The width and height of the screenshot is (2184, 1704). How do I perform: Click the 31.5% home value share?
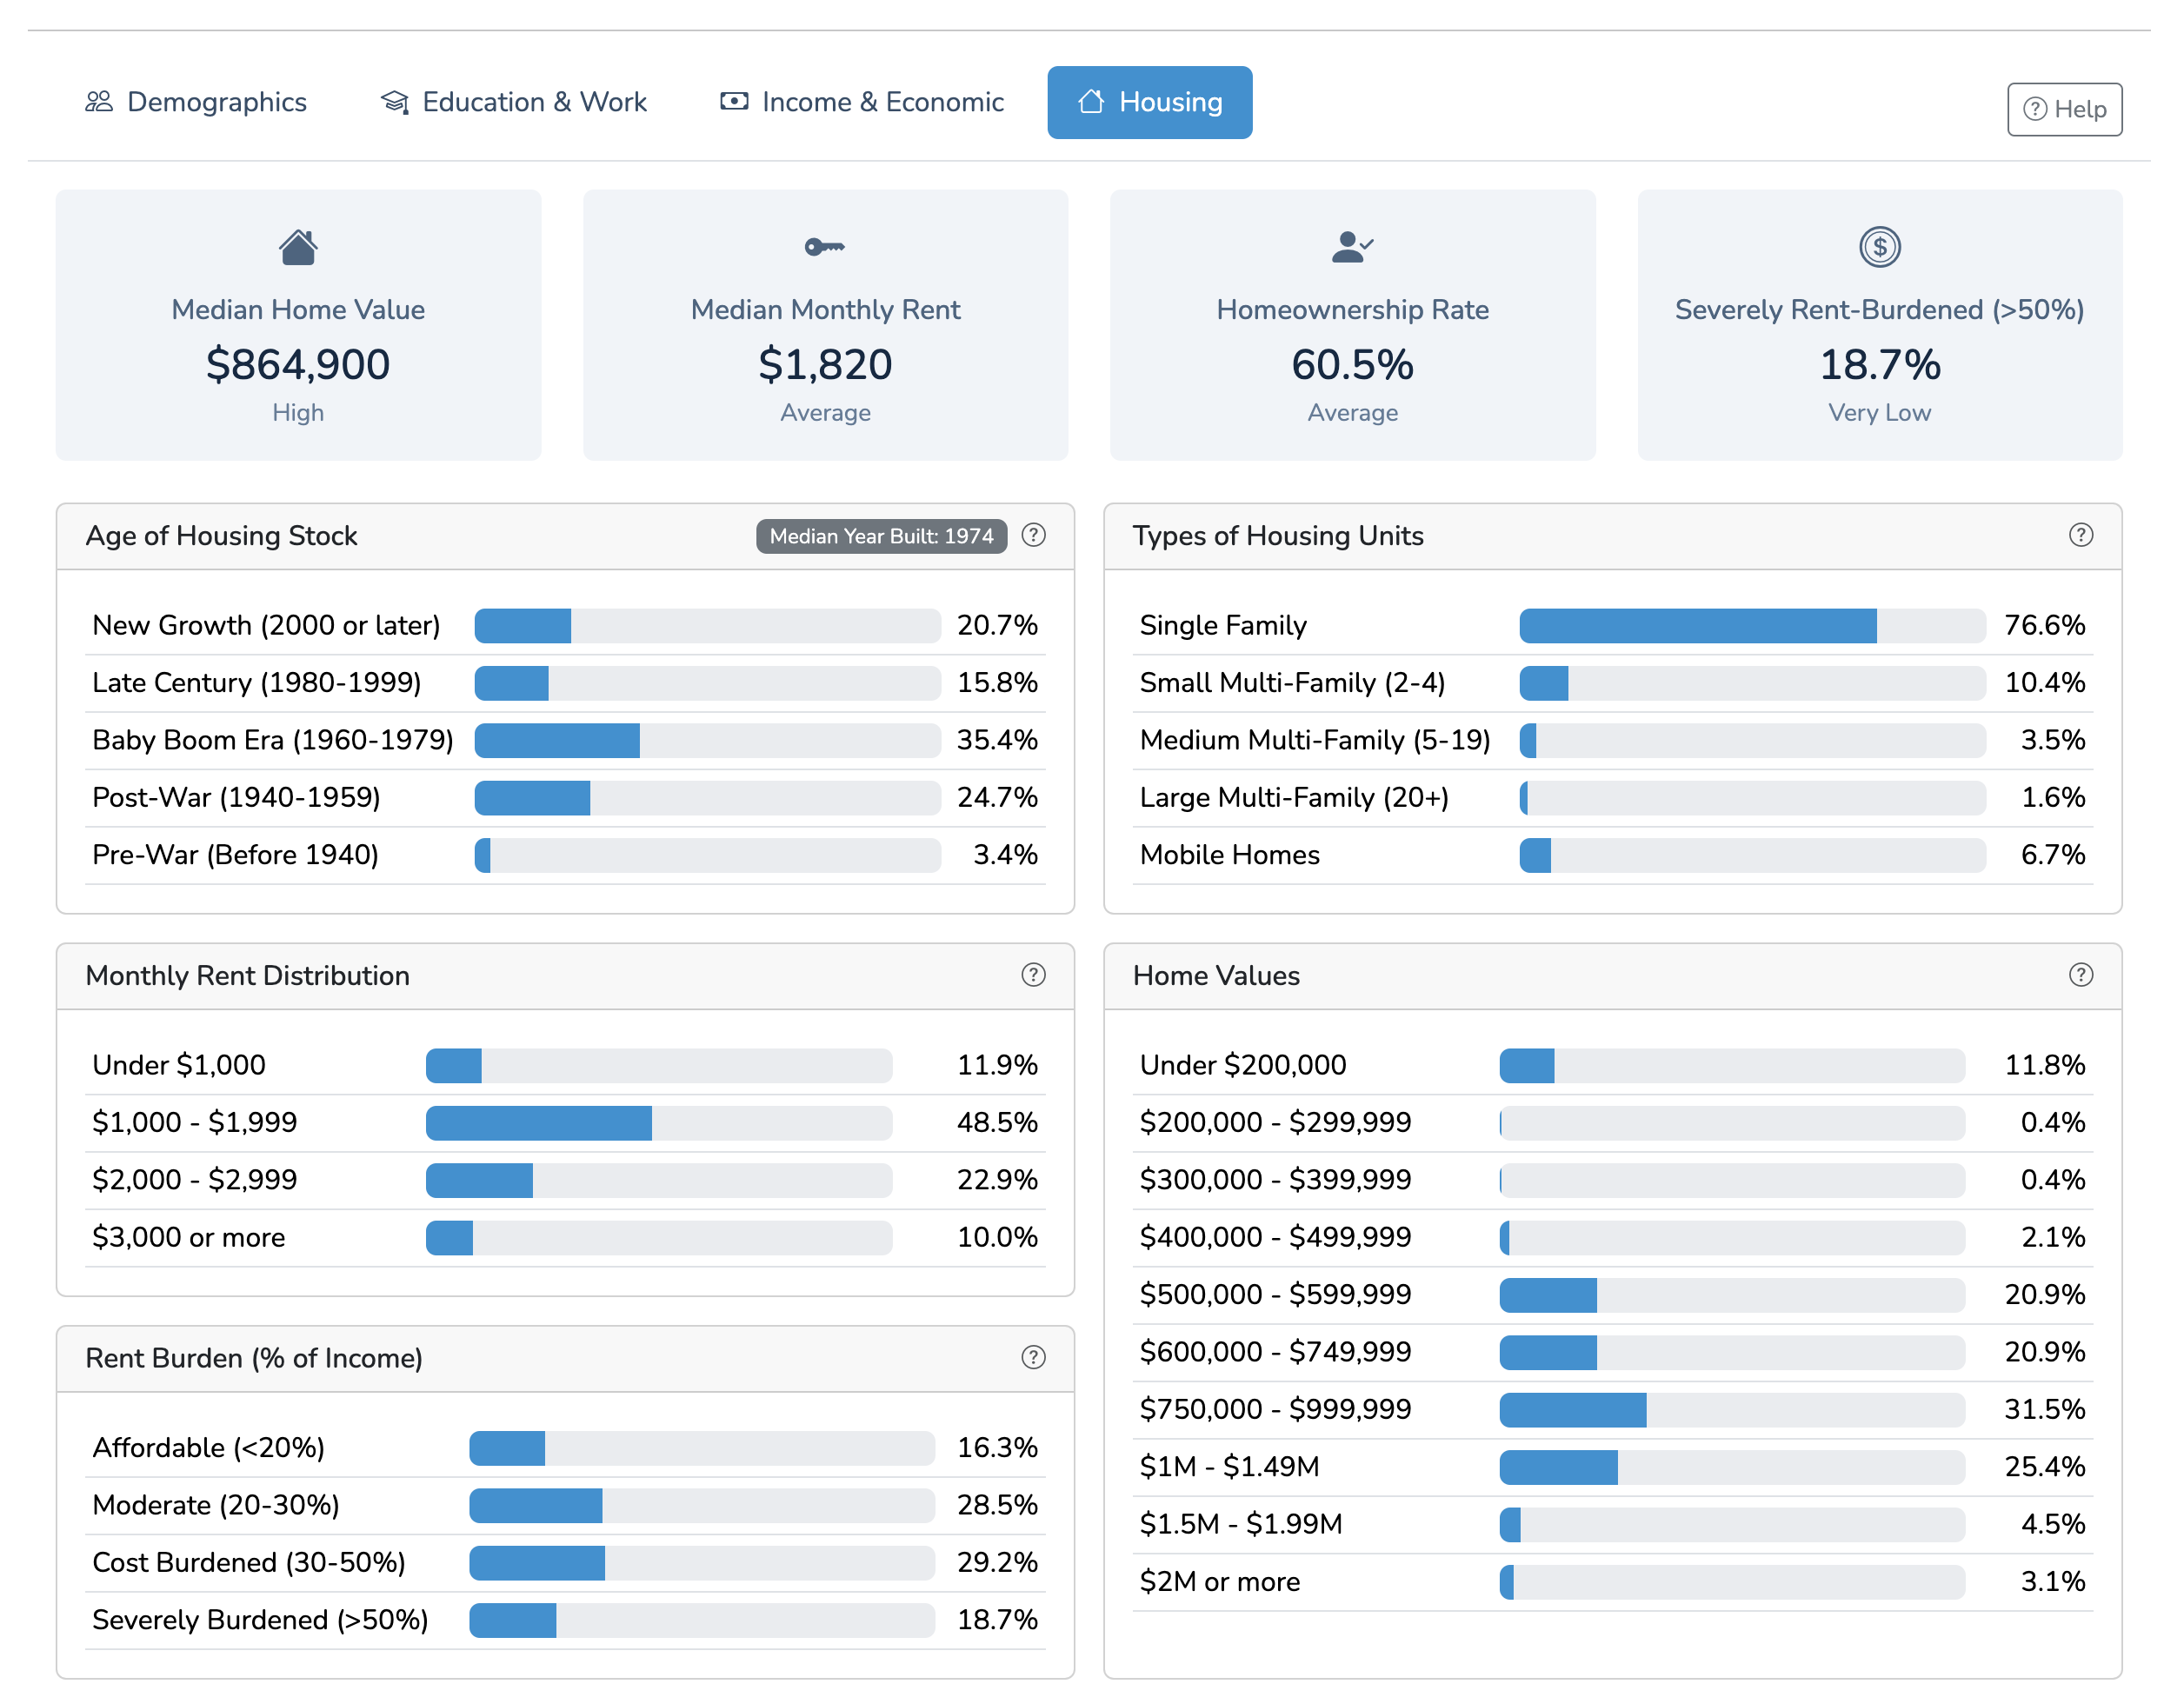click(2045, 1410)
